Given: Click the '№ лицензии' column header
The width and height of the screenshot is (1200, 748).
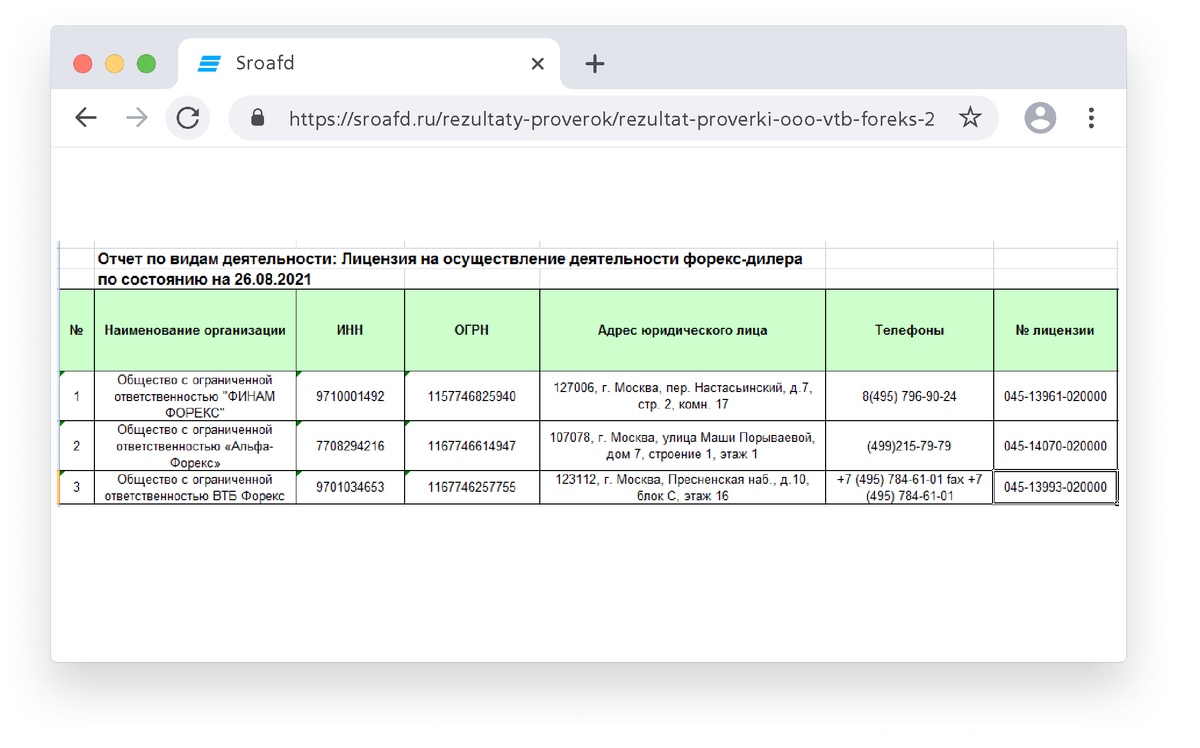Looking at the screenshot, I should tap(1055, 330).
